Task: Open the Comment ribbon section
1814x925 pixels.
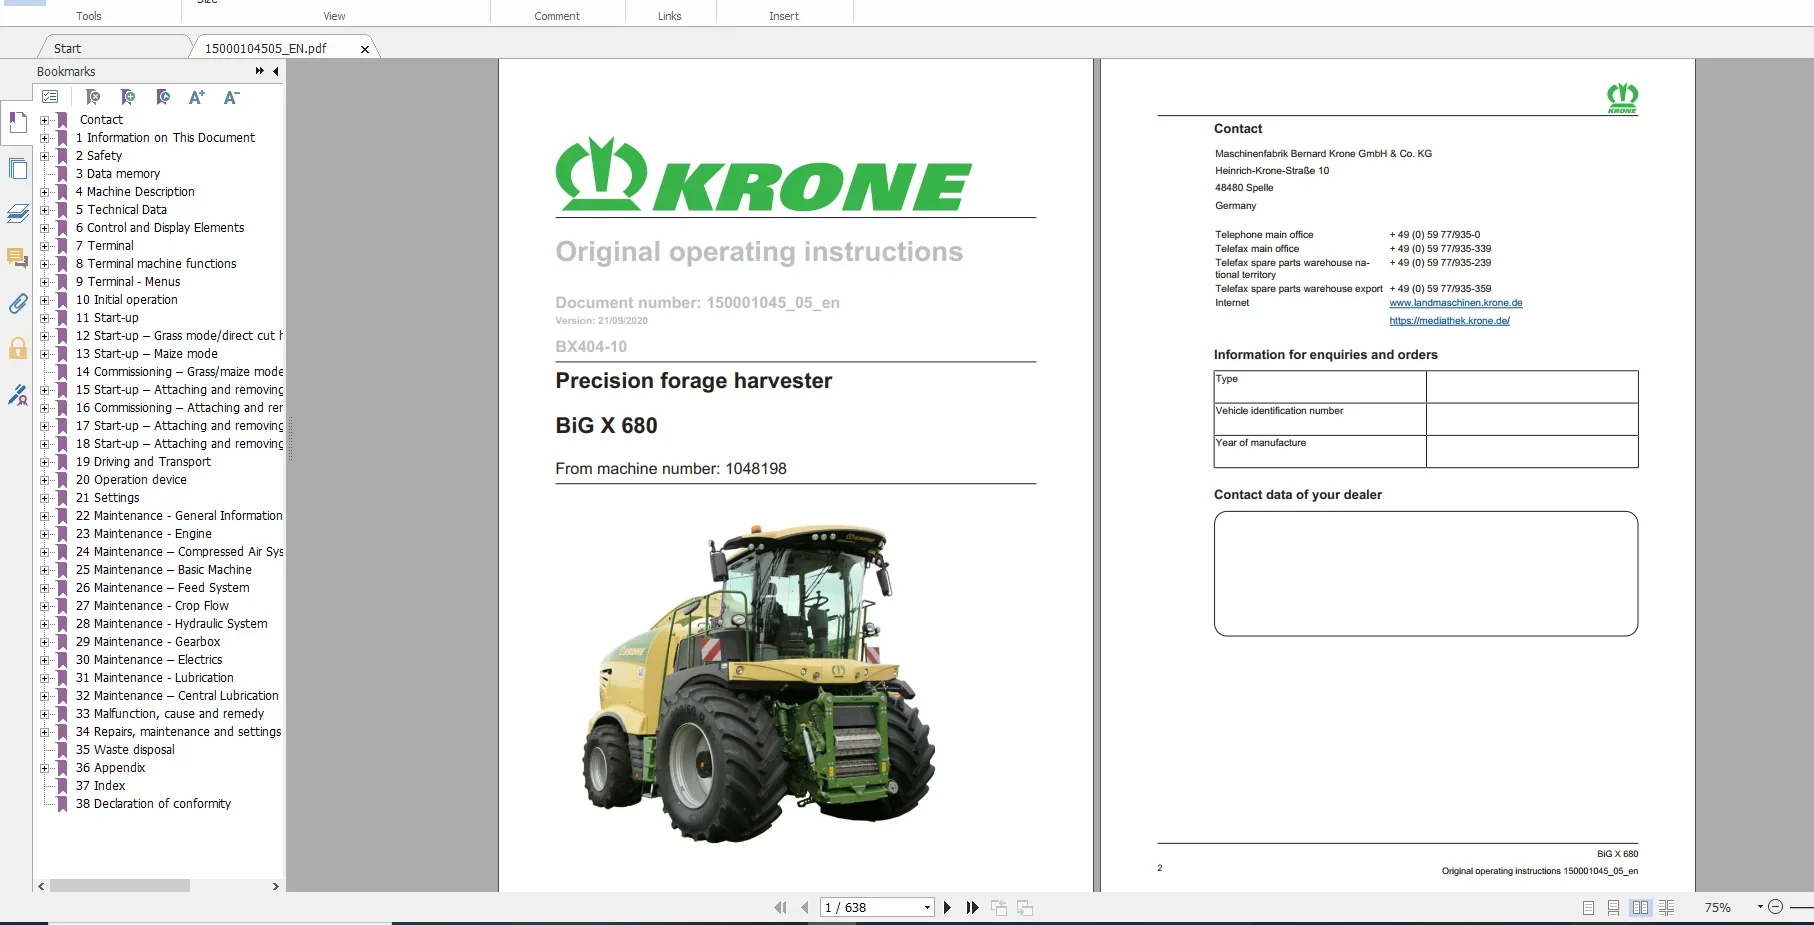Action: pos(557,16)
